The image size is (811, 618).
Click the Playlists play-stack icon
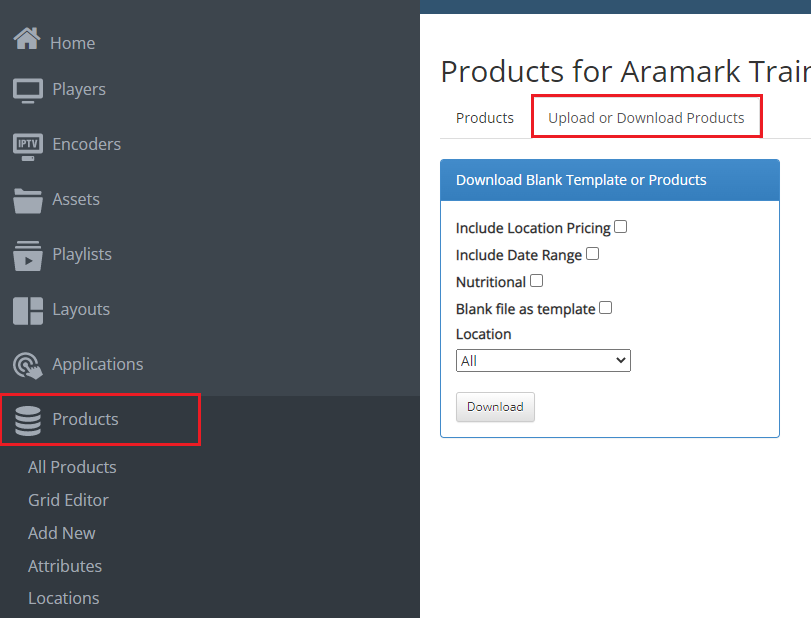click(28, 255)
